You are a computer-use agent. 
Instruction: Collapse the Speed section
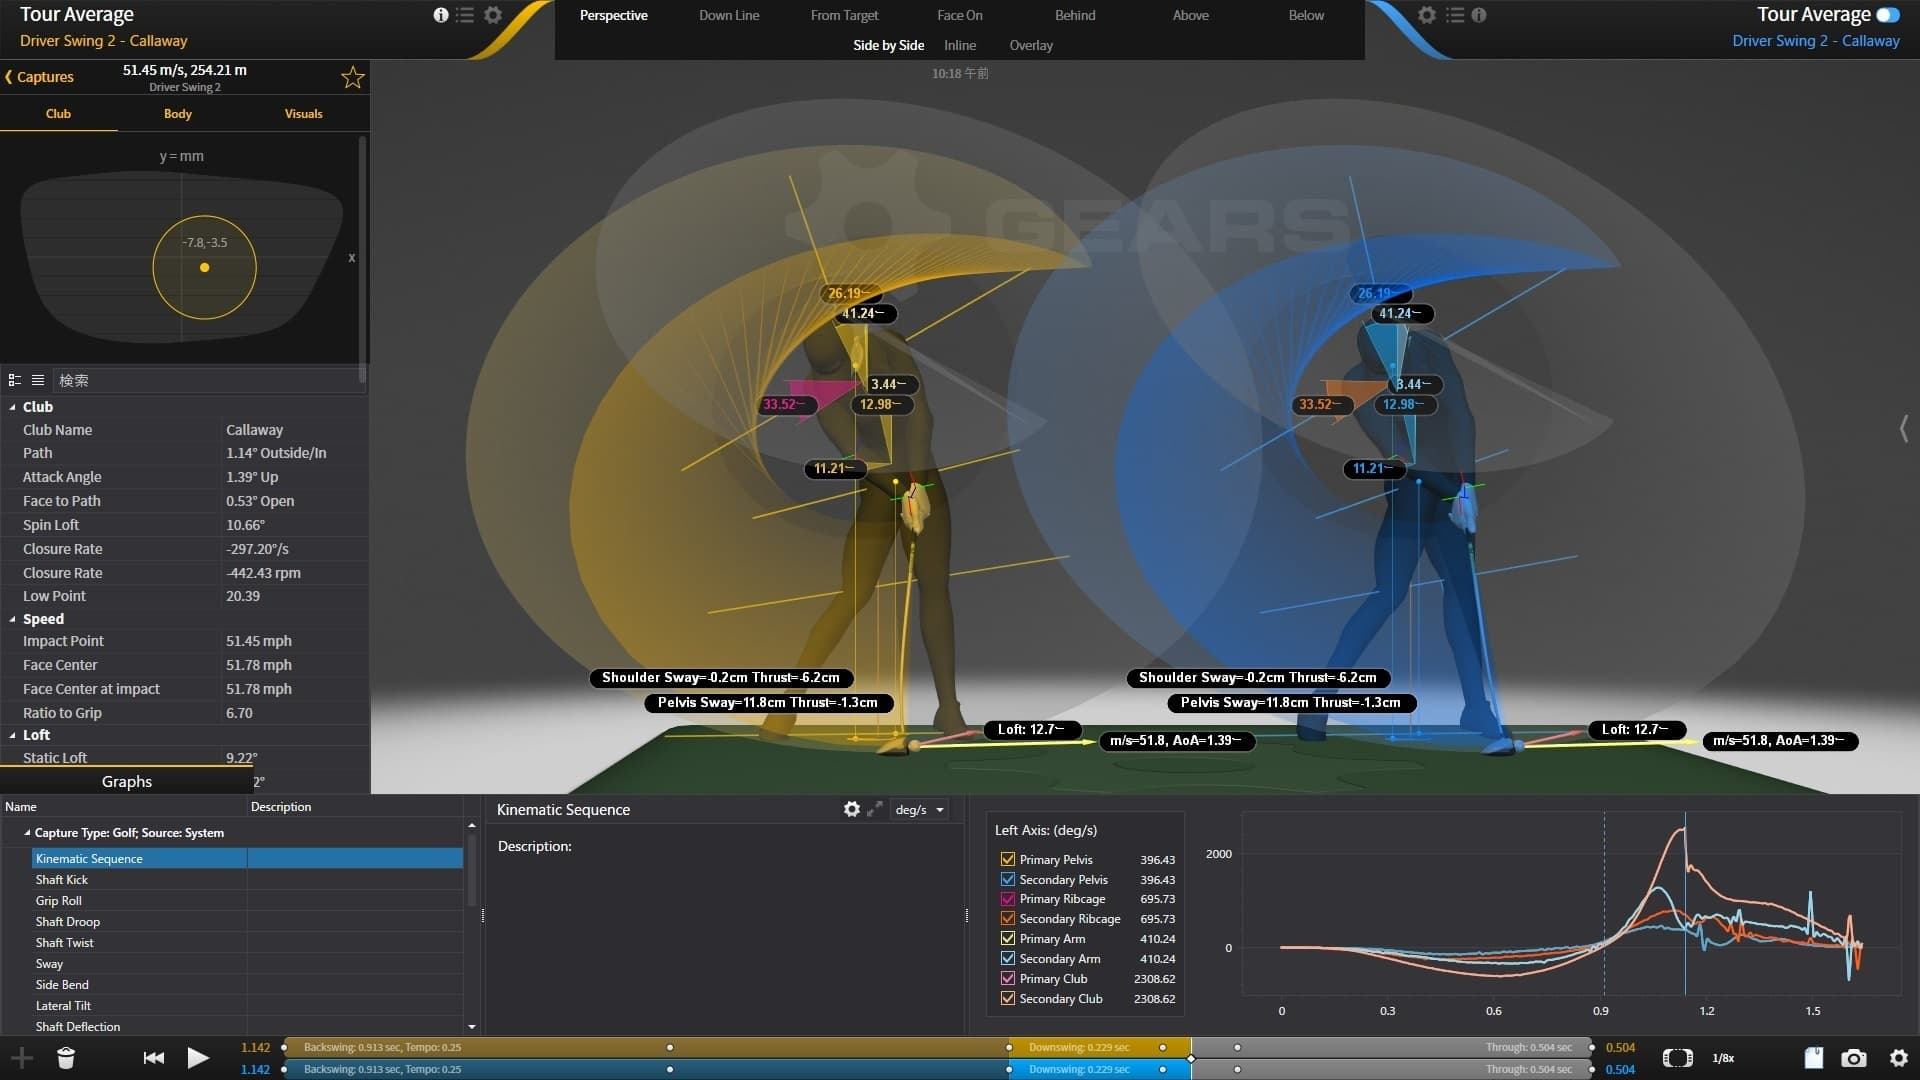click(13, 619)
